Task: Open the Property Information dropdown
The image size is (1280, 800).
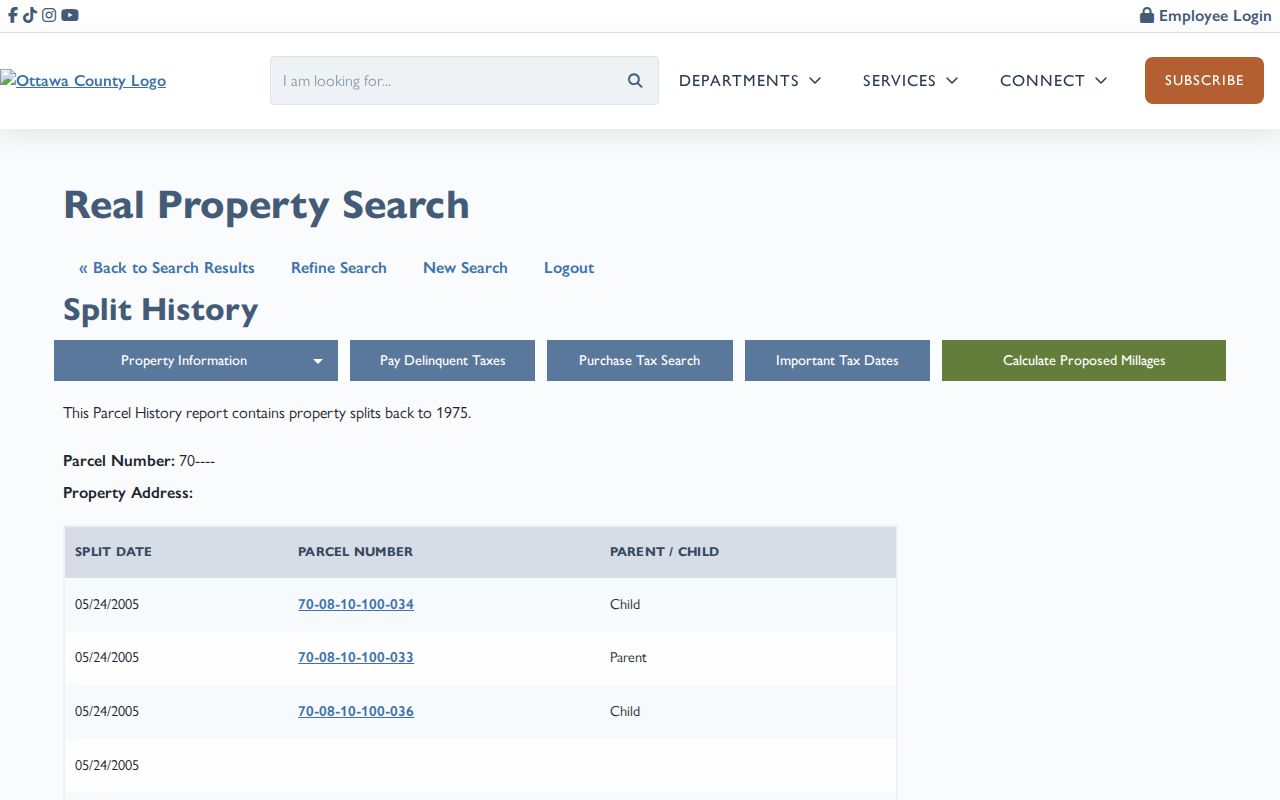Action: [196, 361]
